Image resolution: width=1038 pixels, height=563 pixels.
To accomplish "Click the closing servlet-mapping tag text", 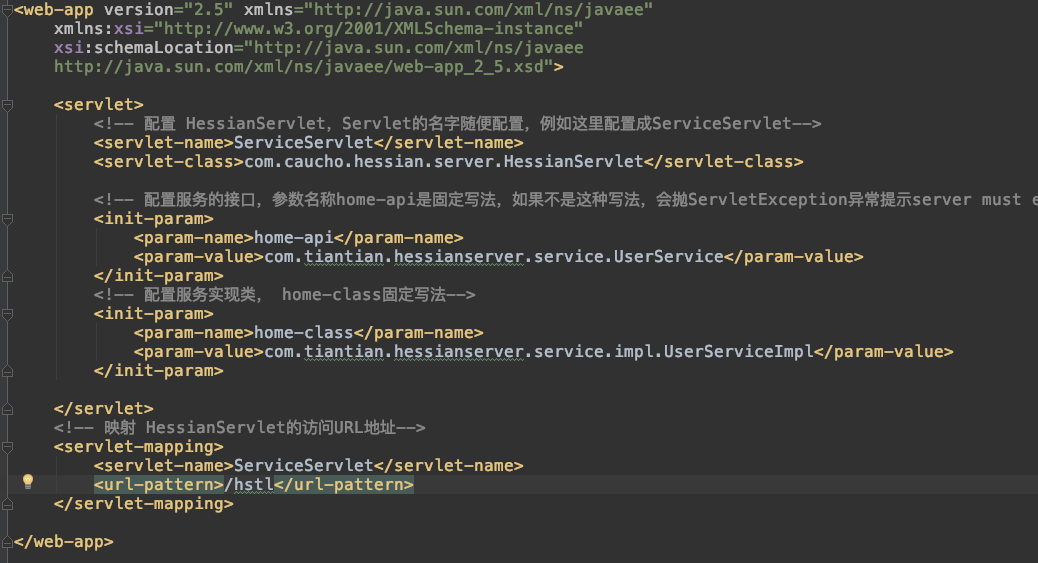I will [x=144, y=504].
